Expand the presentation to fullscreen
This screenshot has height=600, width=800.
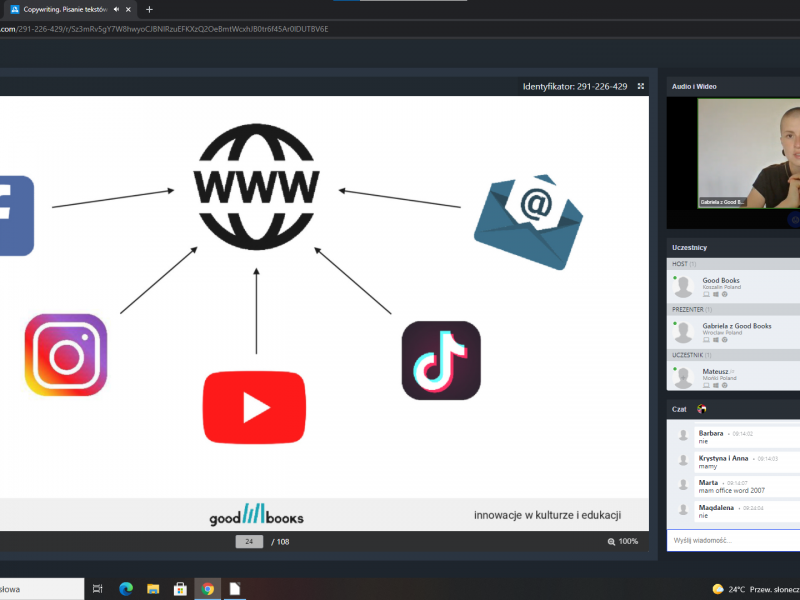click(641, 86)
